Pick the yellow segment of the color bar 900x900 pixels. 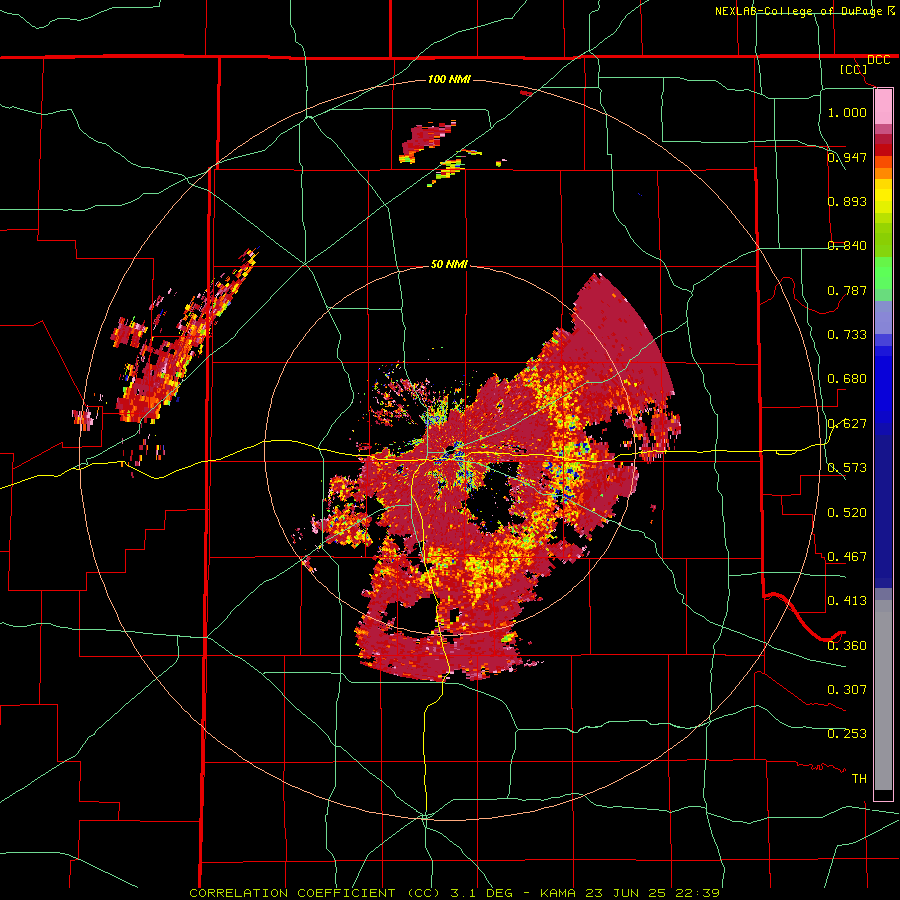883,196
